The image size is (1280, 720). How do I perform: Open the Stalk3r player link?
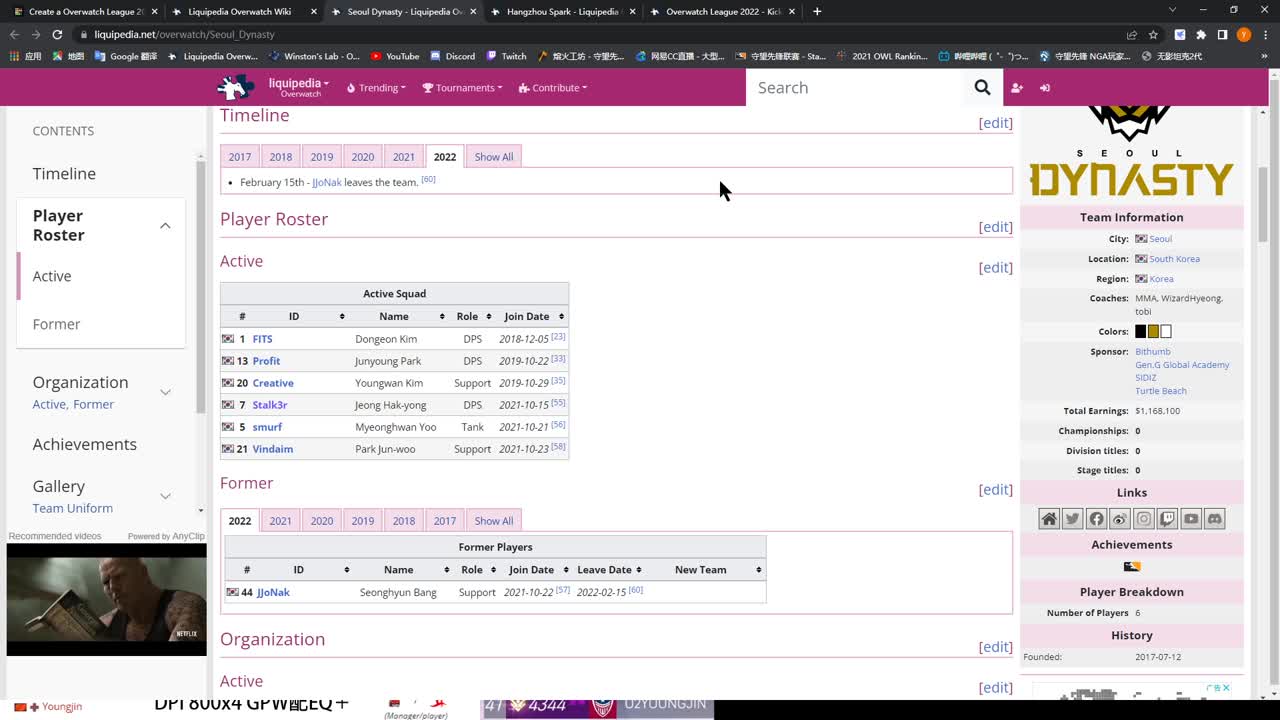pyautogui.click(x=270, y=405)
